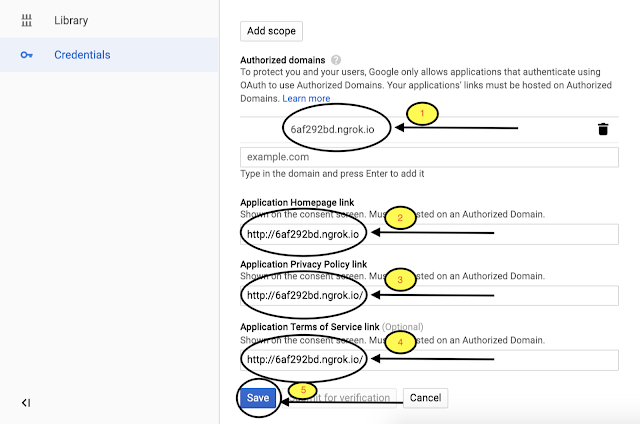The height and width of the screenshot is (424, 640).
Task: Collapse the sidebar using the bottom-left arrow icon
Action: pyautogui.click(x=27, y=402)
